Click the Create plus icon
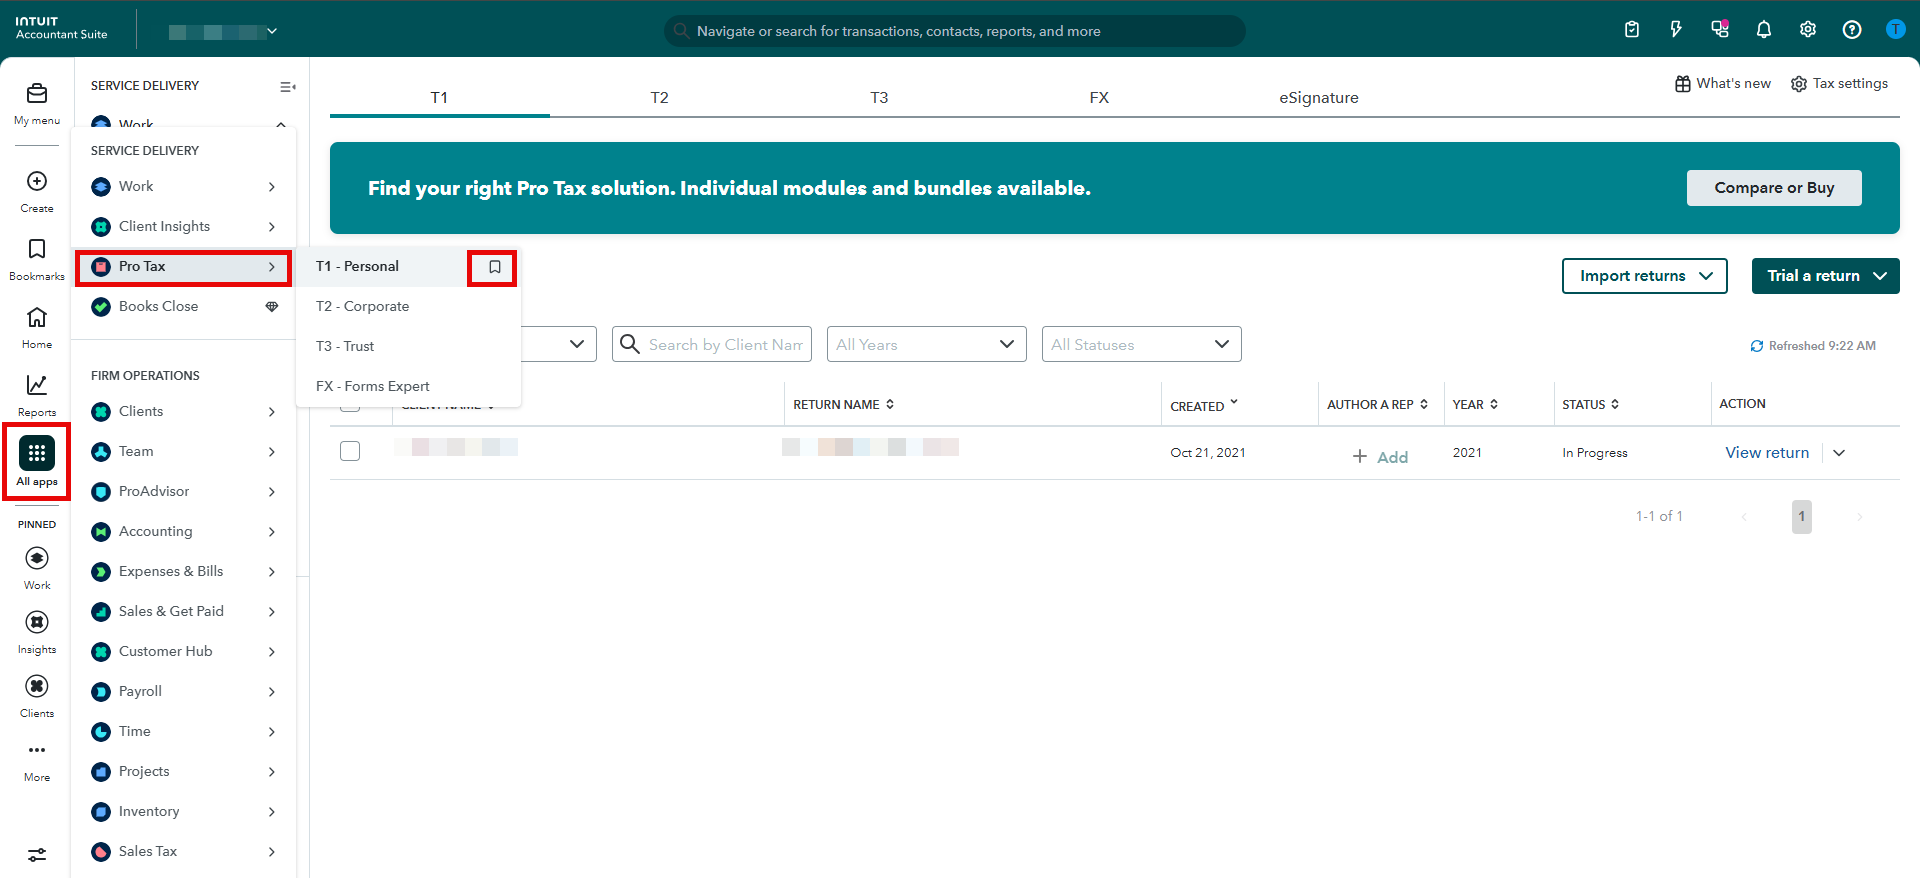This screenshot has width=1920, height=878. point(37,182)
